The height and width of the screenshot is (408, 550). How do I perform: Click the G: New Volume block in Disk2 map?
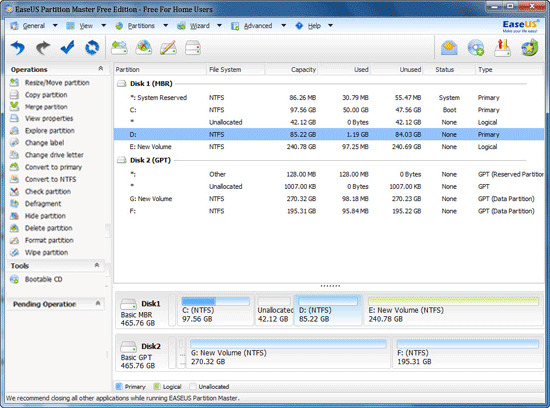point(288,353)
